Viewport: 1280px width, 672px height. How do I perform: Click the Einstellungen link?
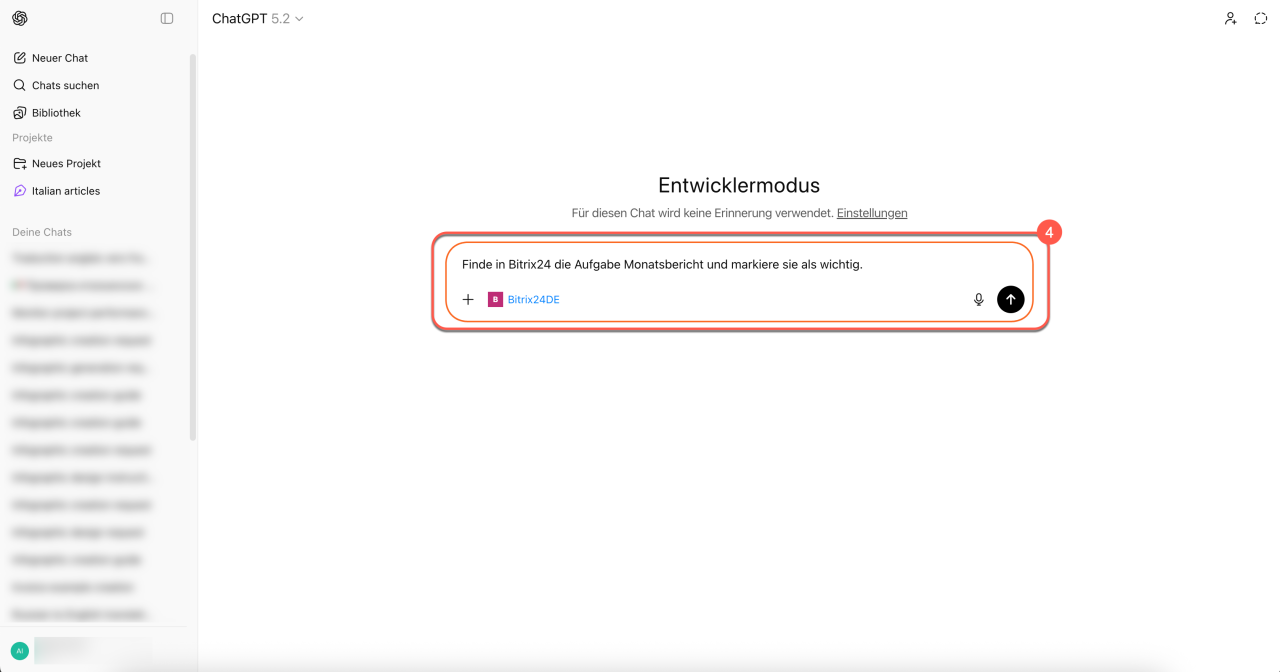coord(872,213)
